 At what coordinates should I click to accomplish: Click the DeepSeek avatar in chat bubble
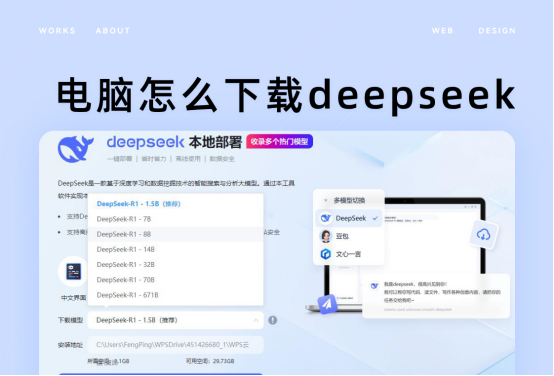click(x=374, y=286)
